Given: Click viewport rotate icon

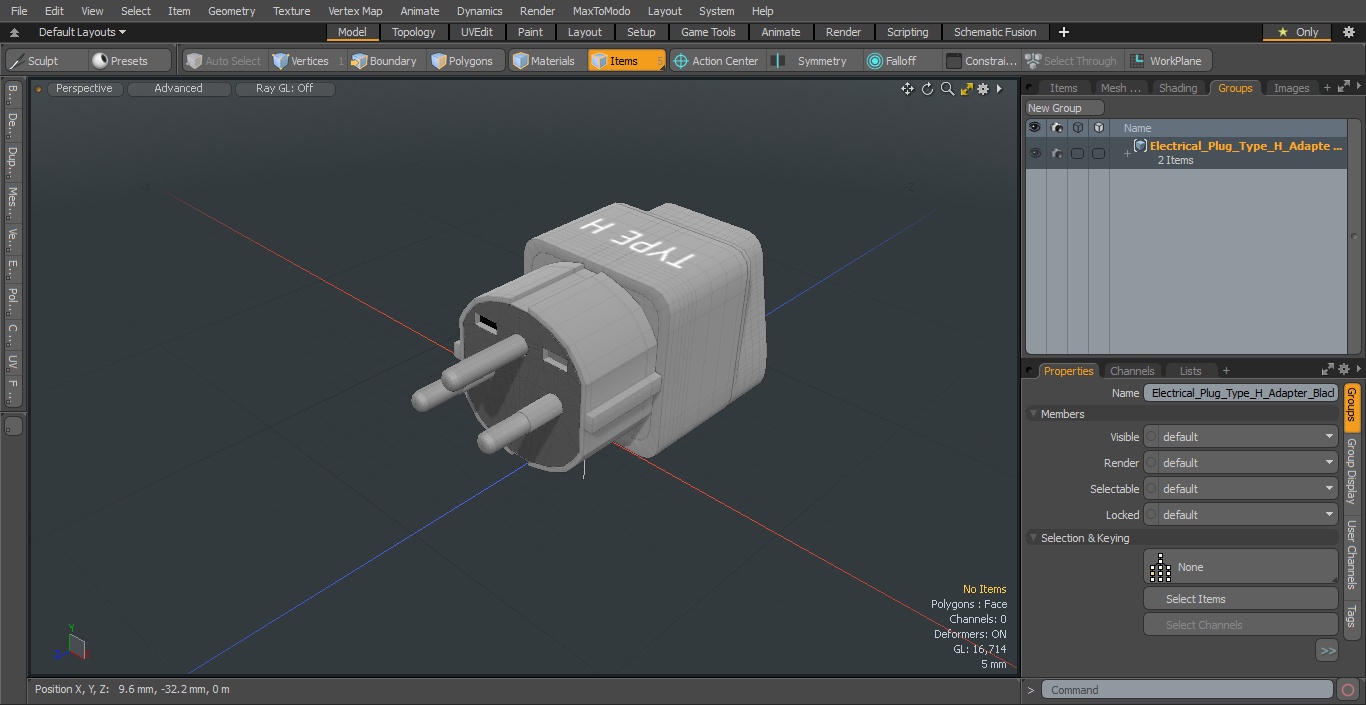Looking at the screenshot, I should point(927,89).
